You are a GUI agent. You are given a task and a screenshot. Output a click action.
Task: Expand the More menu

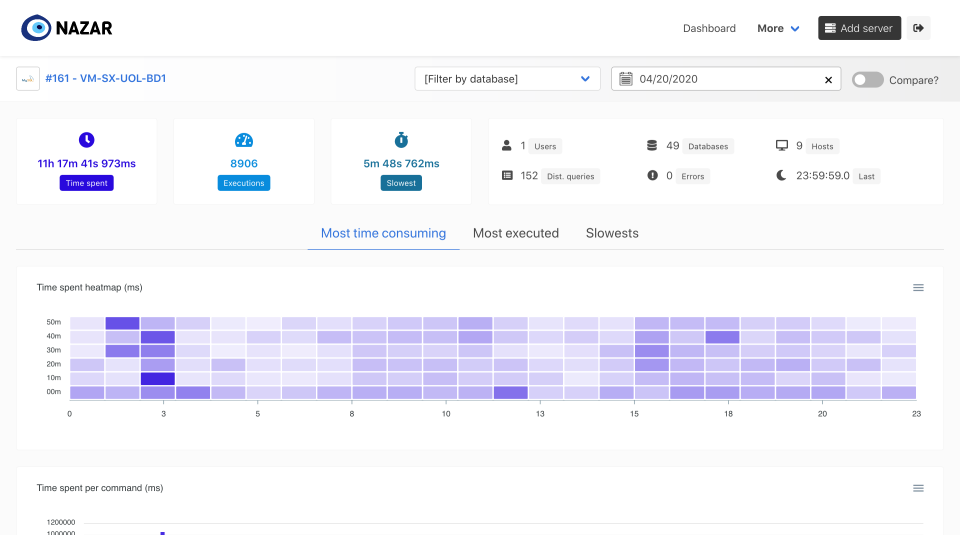click(x=778, y=28)
